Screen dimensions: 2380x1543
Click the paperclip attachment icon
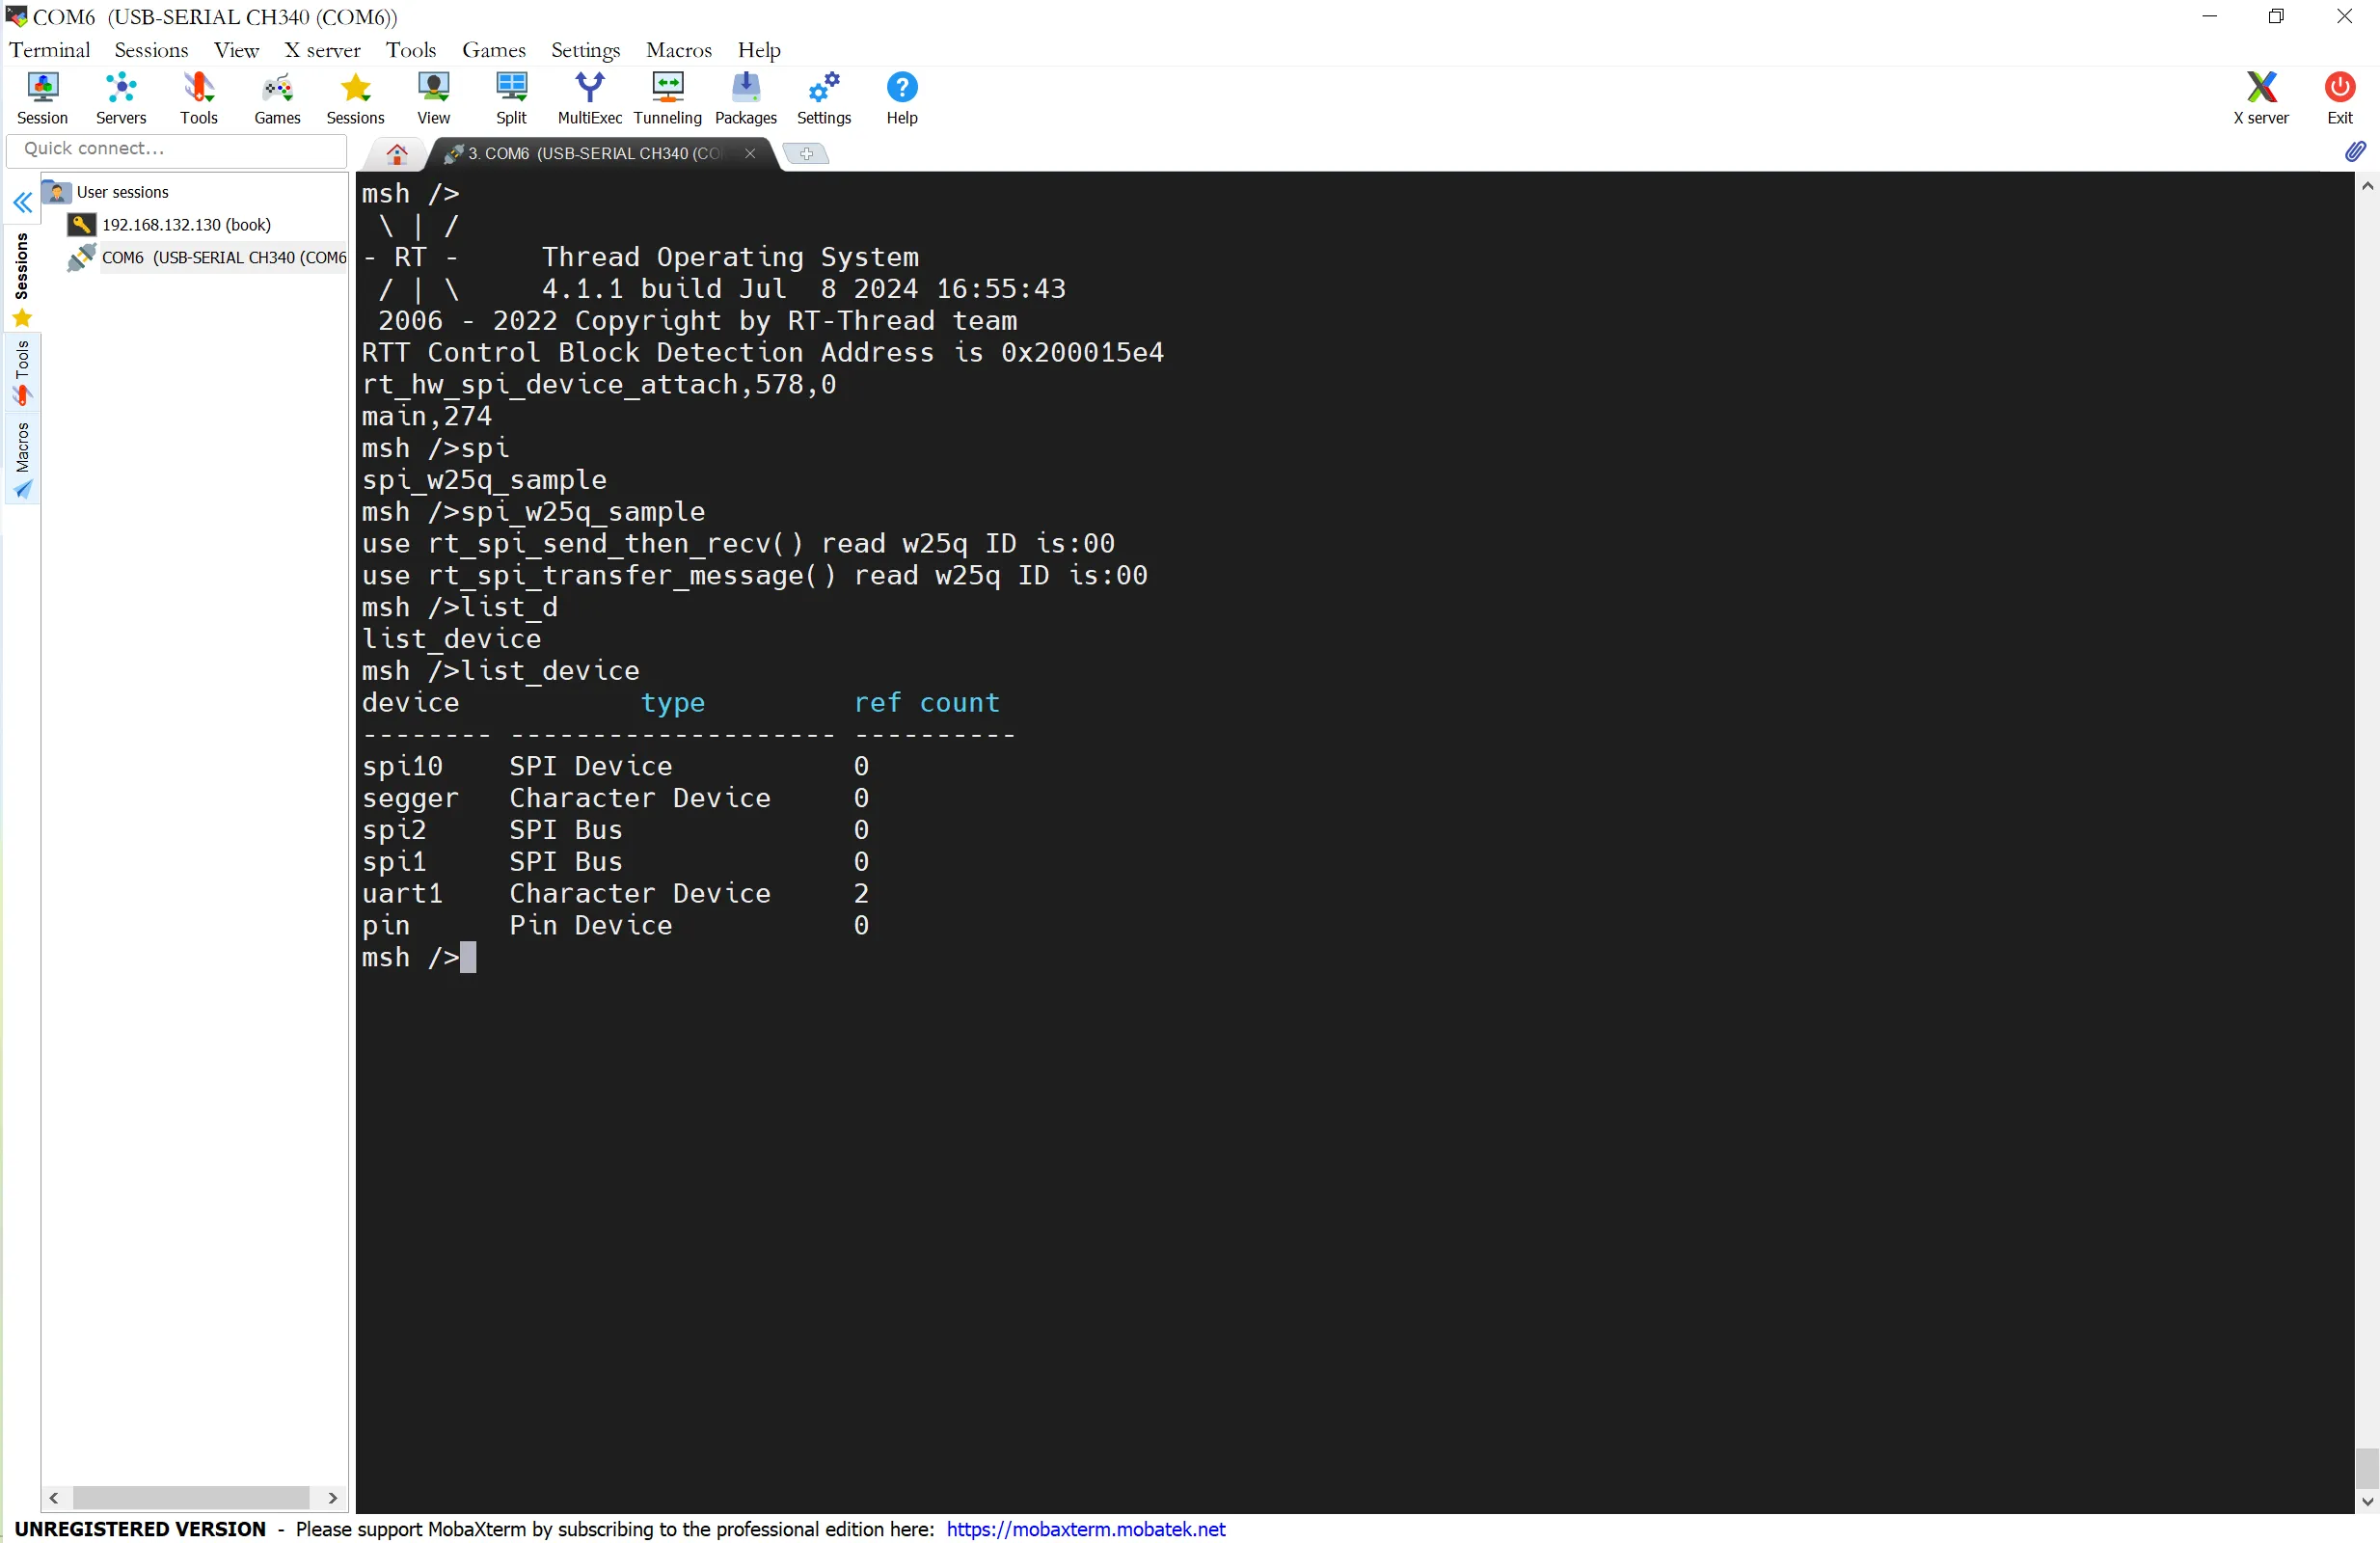(2355, 151)
